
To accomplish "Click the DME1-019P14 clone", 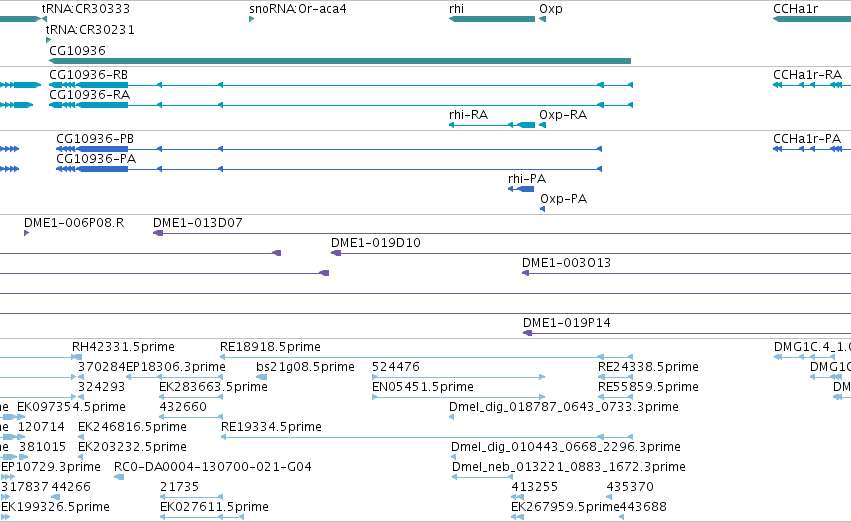I will point(687,333).
